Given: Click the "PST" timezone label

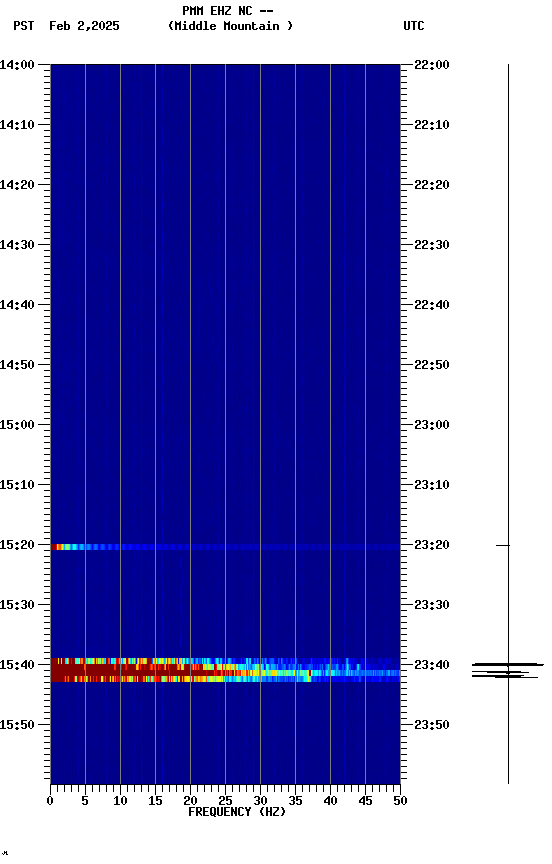Looking at the screenshot, I should pos(24,26).
